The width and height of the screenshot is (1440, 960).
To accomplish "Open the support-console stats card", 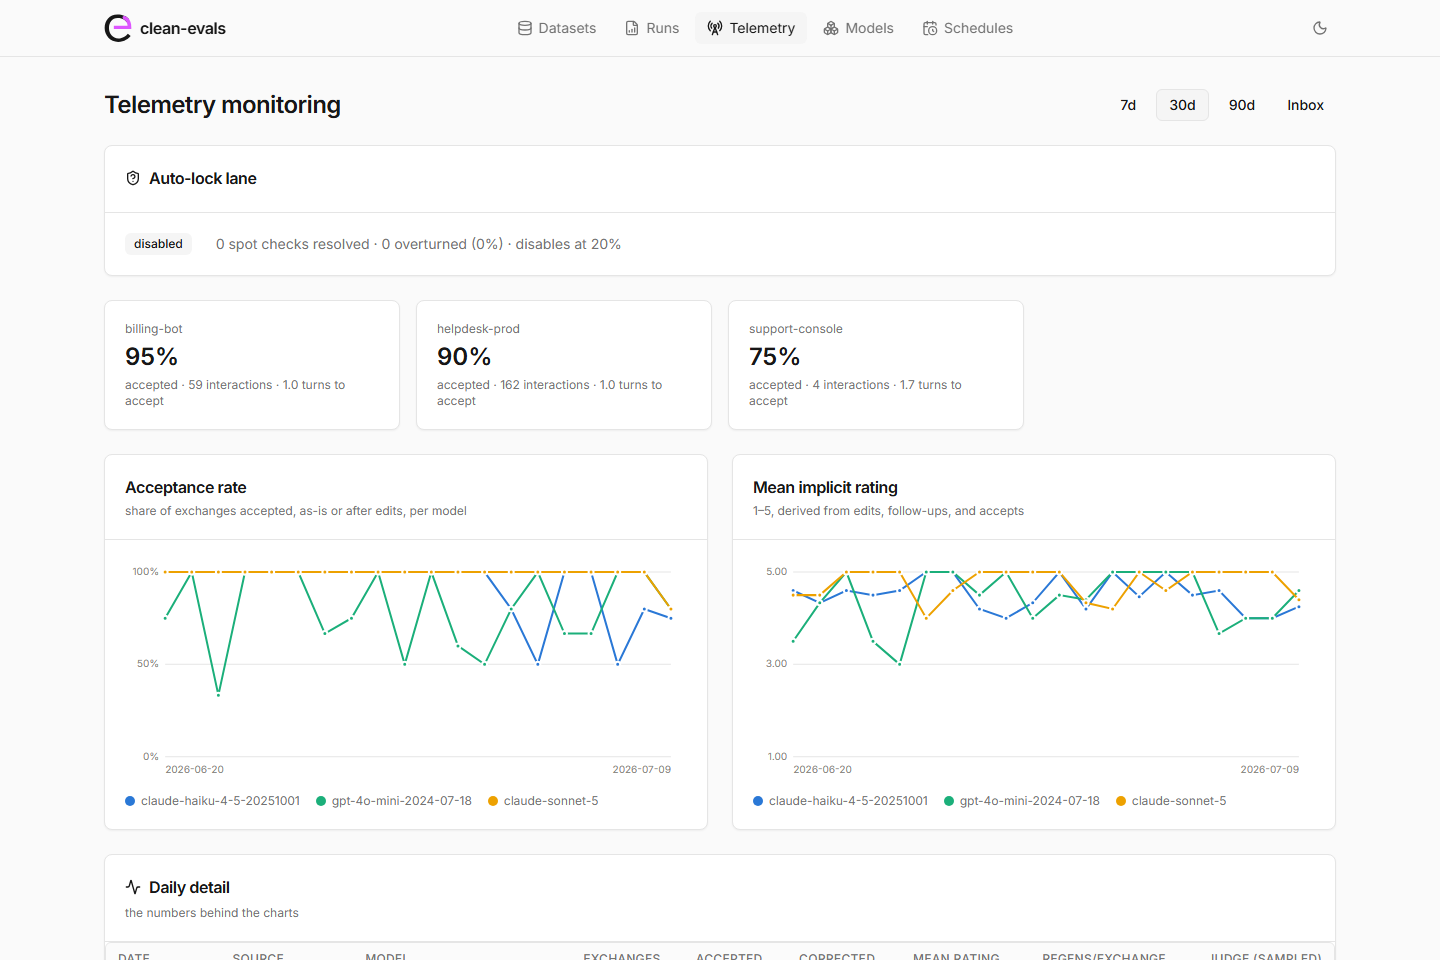I will pyautogui.click(x=876, y=365).
